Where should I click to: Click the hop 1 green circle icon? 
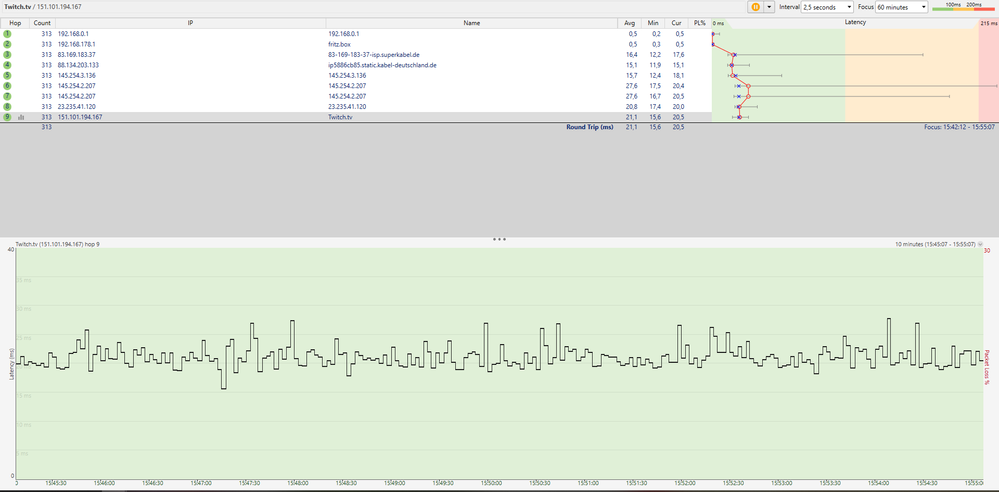coord(7,34)
